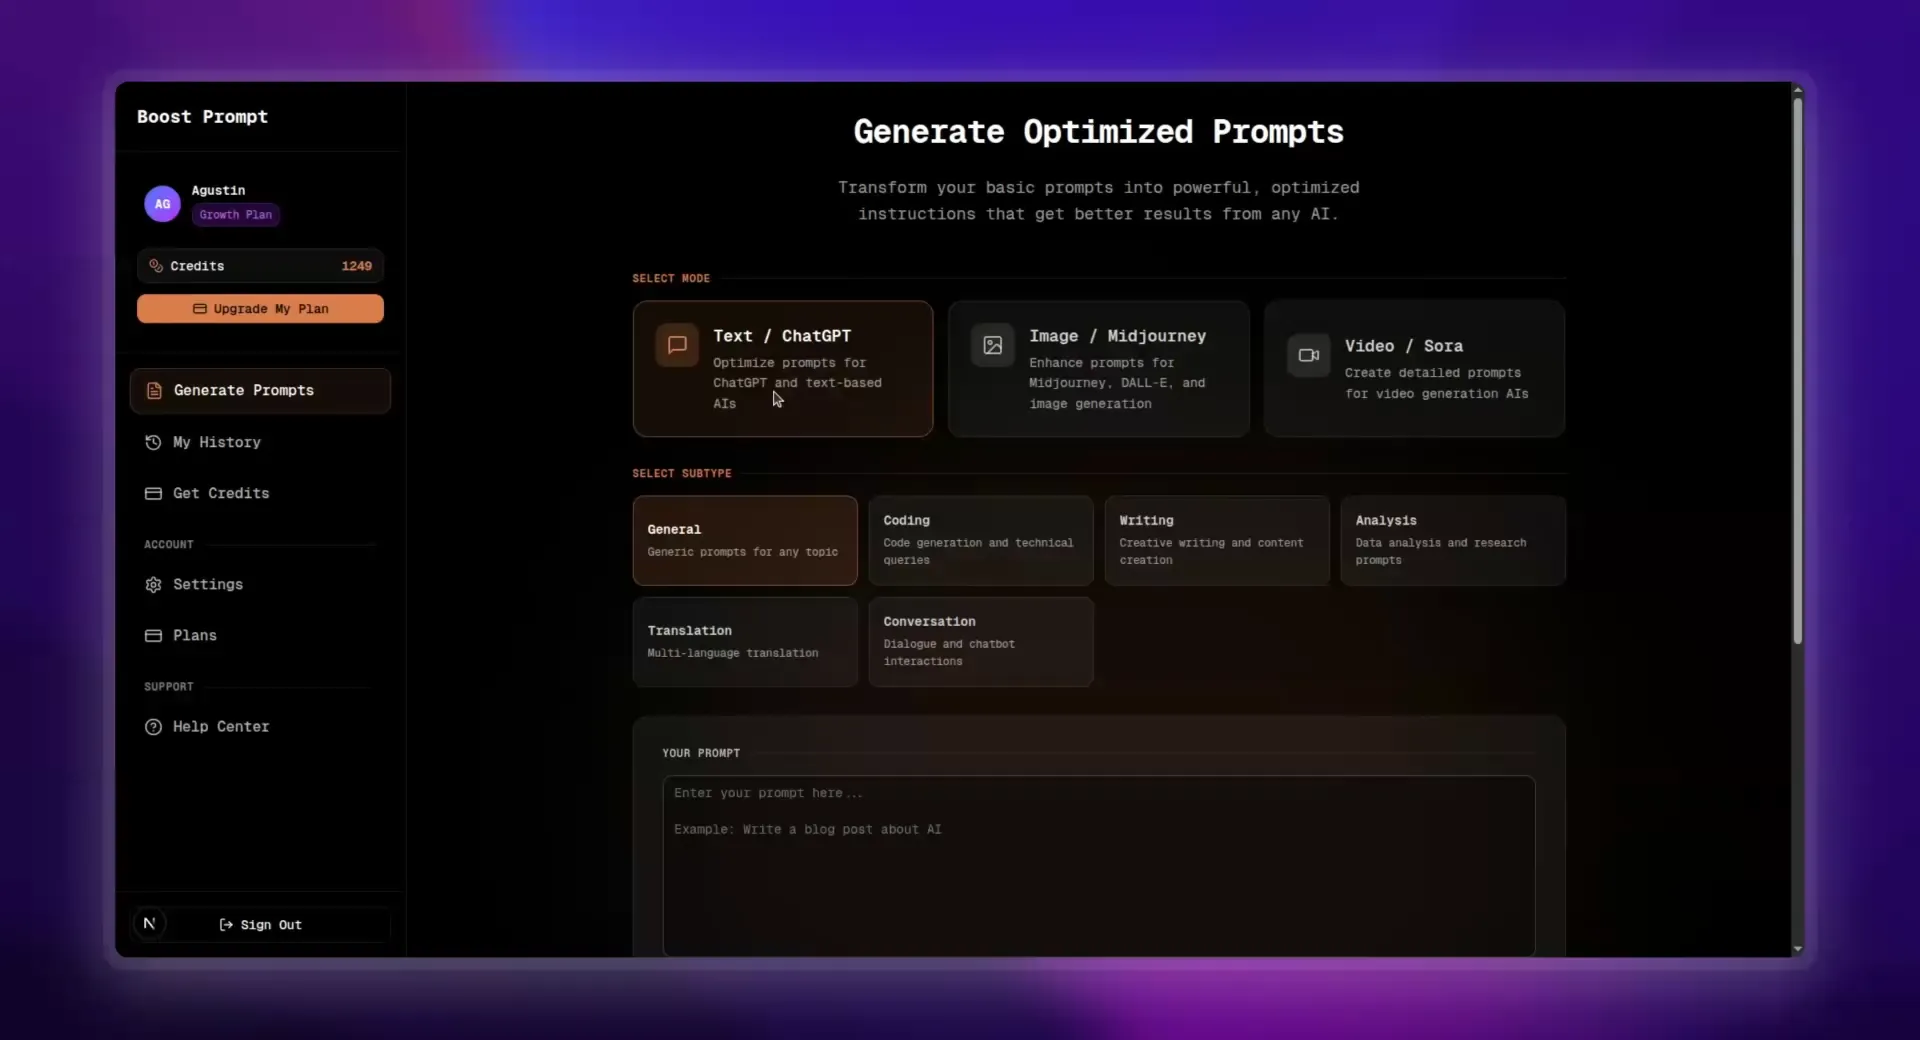Select the General subtype card

(744, 540)
